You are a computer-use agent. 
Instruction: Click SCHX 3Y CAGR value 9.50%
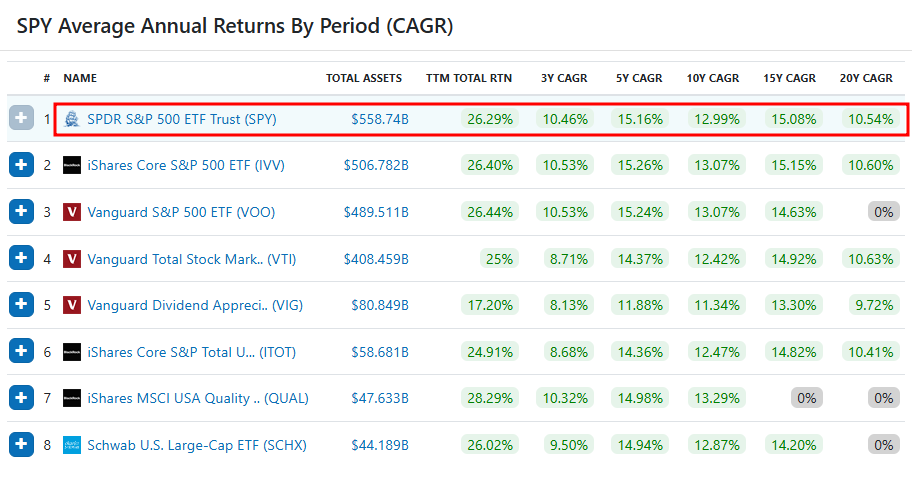(569, 445)
